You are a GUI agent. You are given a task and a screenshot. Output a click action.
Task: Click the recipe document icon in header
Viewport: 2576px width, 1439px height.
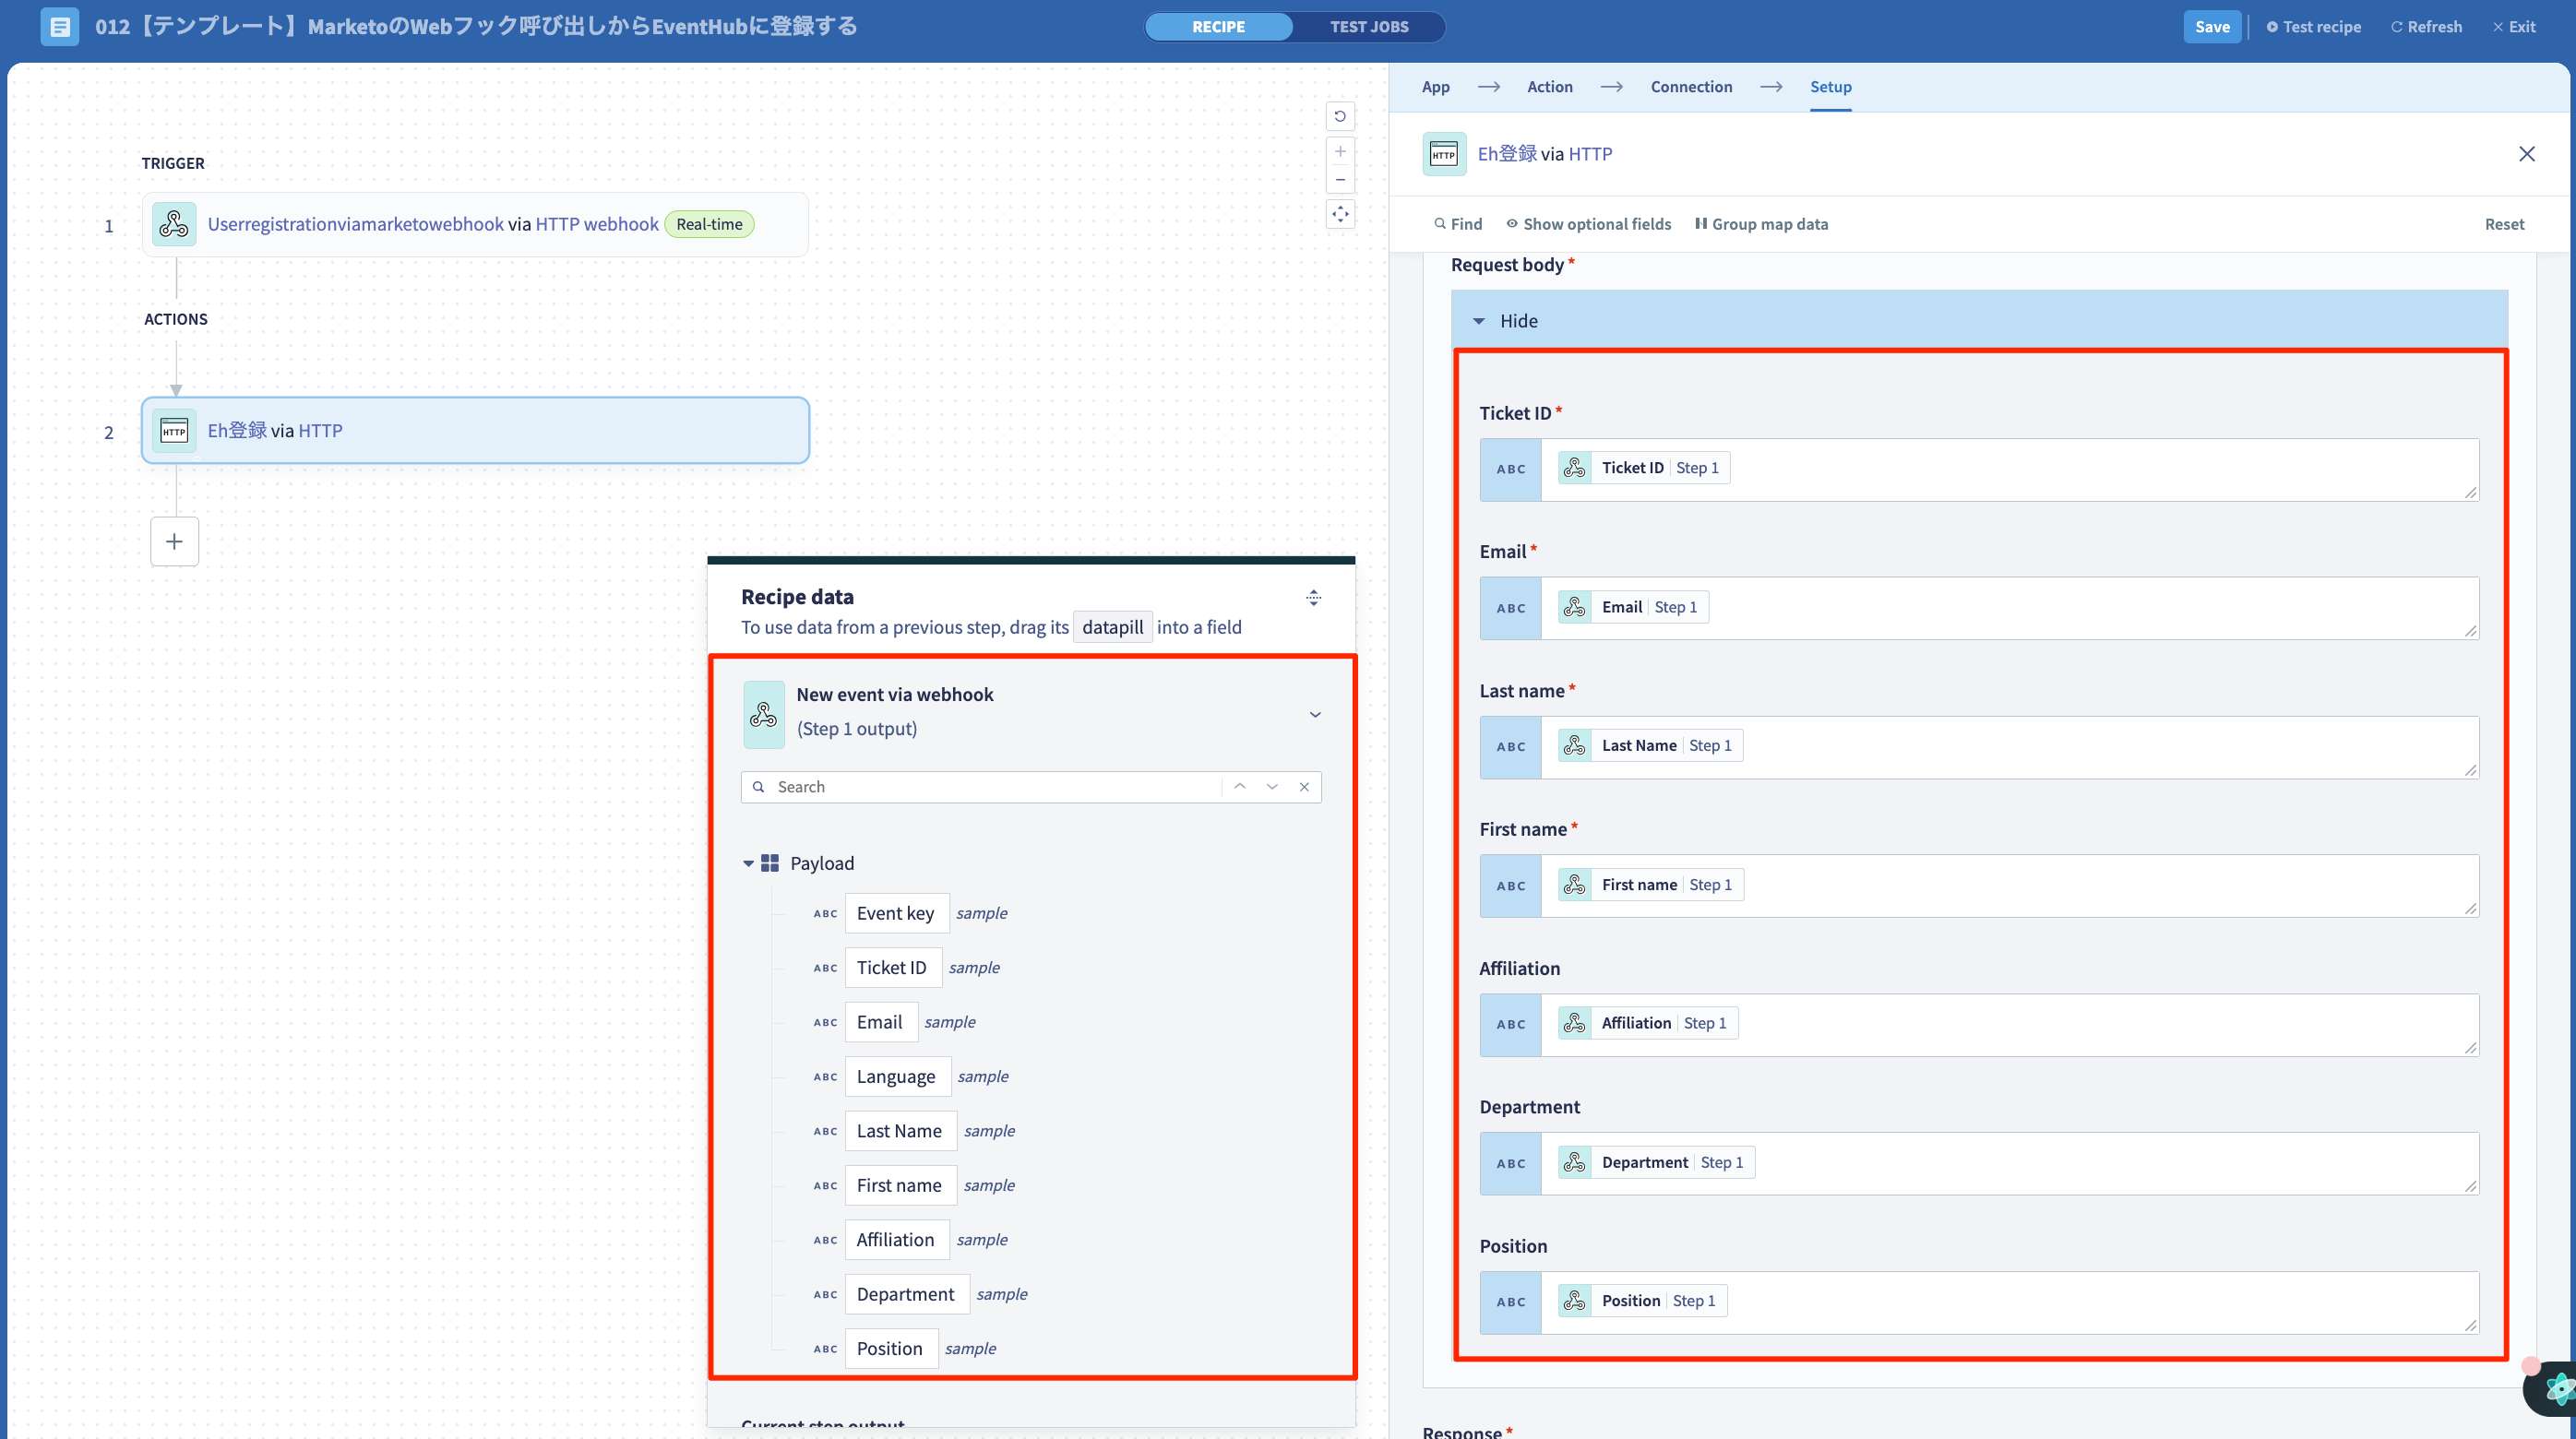pos(59,26)
